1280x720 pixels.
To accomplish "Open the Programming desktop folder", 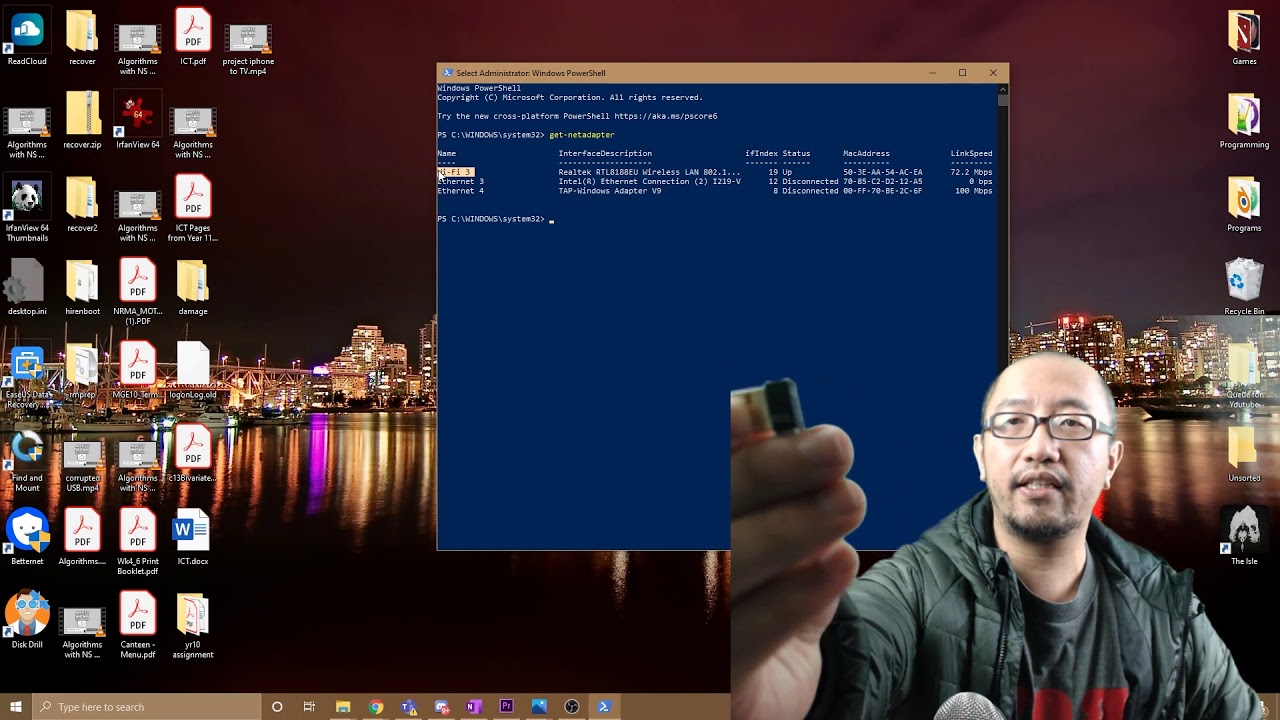I will tap(1244, 120).
